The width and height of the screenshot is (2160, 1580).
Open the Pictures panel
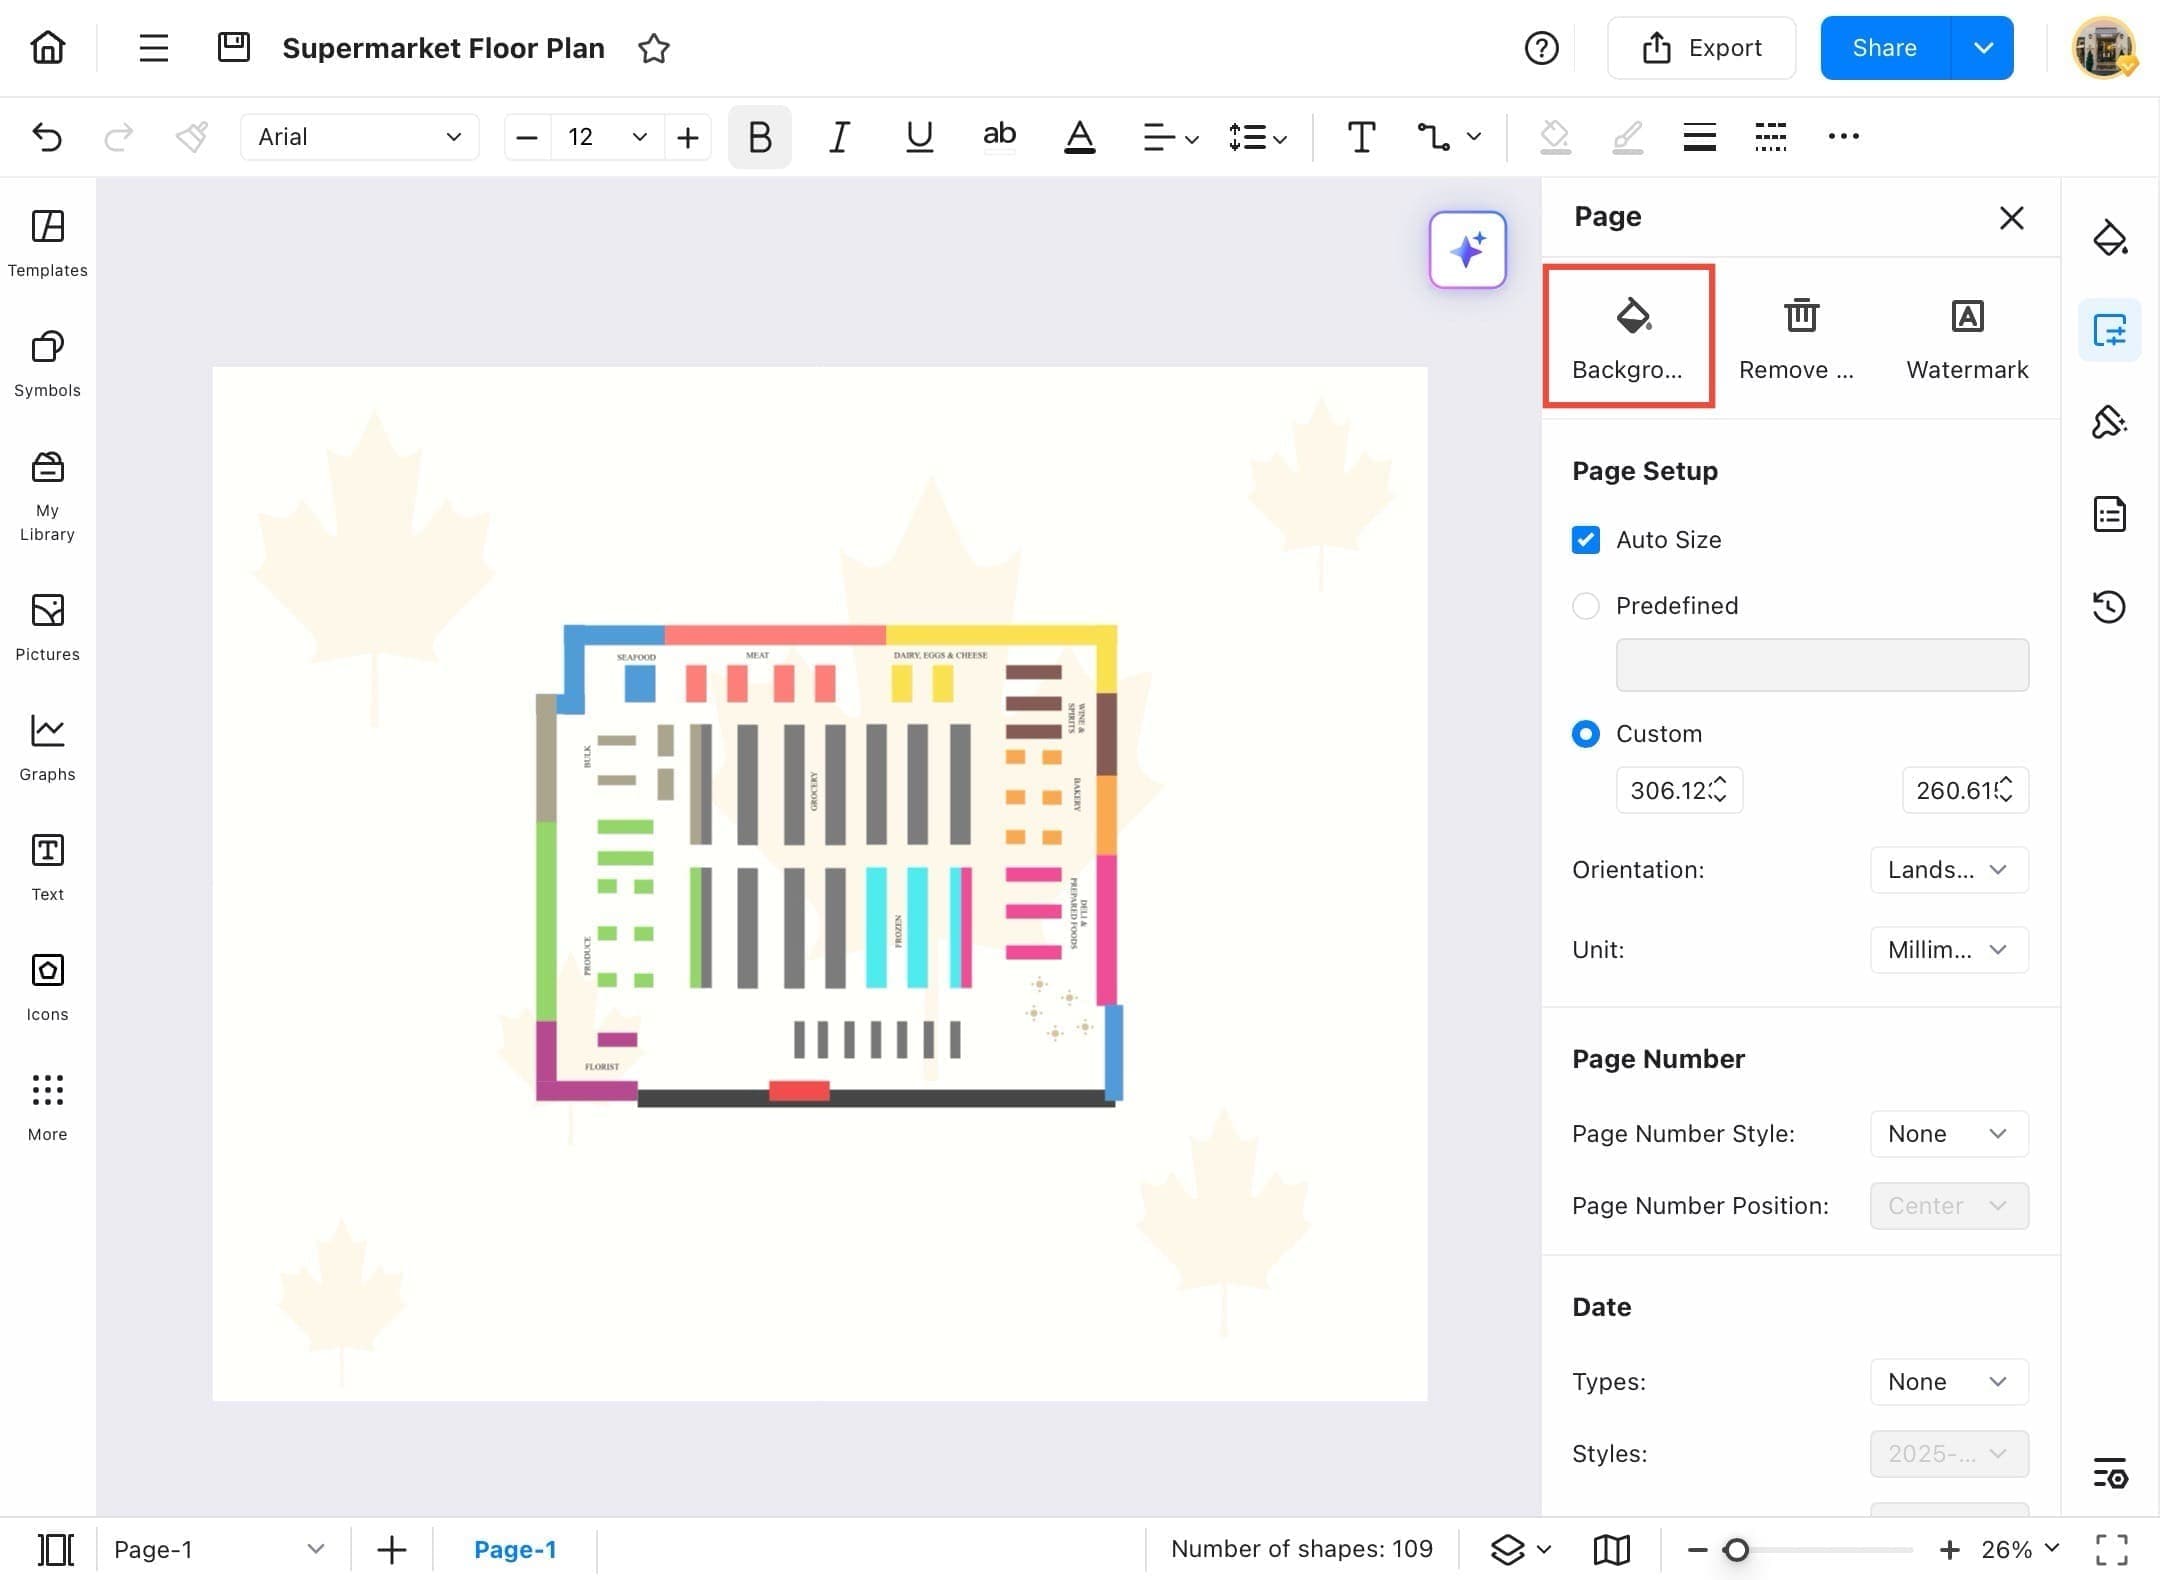click(47, 627)
